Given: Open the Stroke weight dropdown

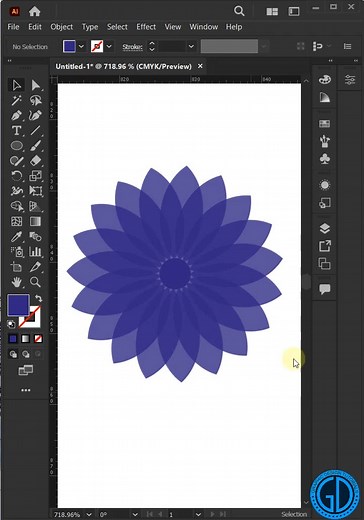Looking at the screenshot, I should 191,46.
